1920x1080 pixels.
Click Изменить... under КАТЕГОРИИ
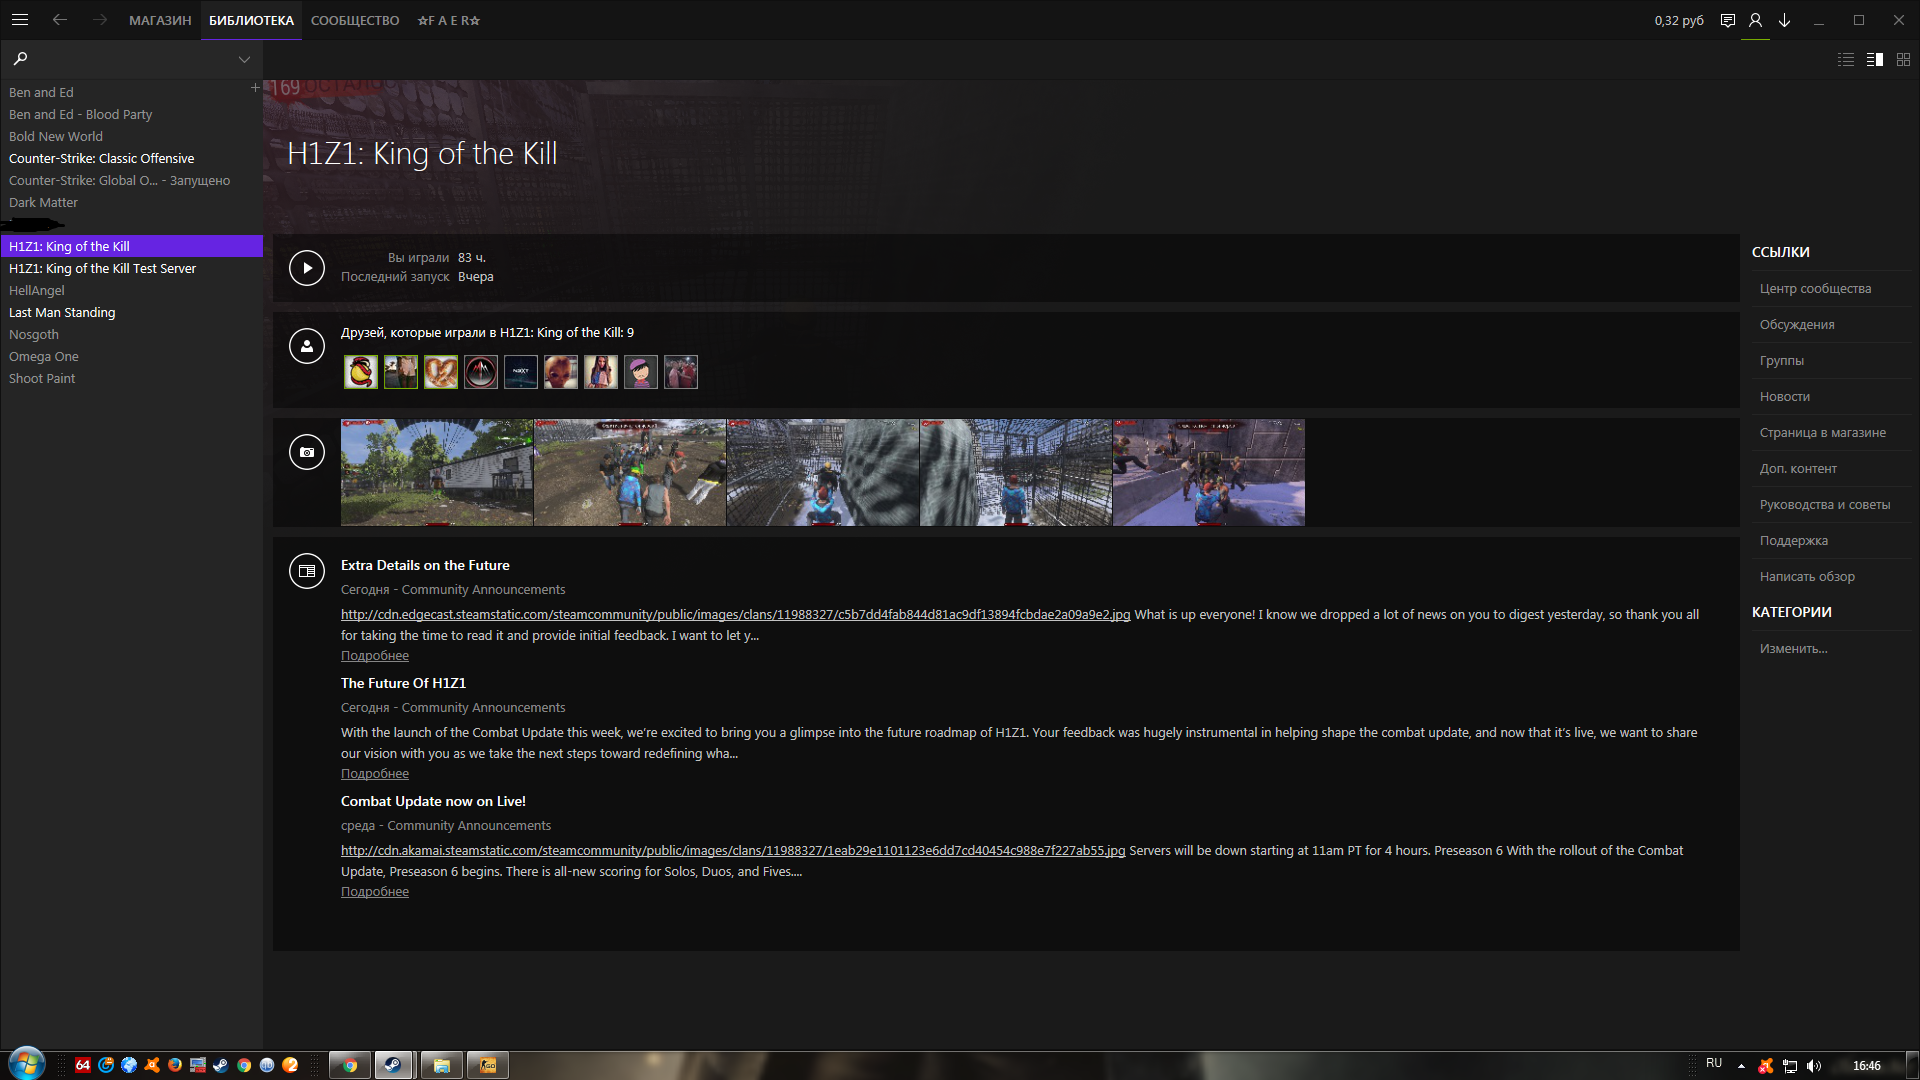(1794, 649)
